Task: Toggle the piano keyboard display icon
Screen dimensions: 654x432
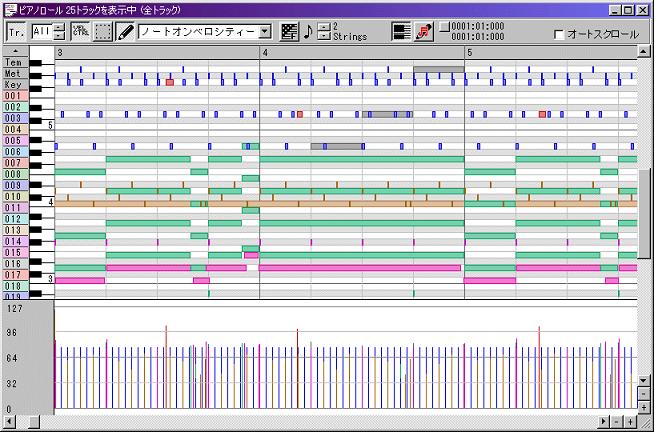Action: point(400,32)
